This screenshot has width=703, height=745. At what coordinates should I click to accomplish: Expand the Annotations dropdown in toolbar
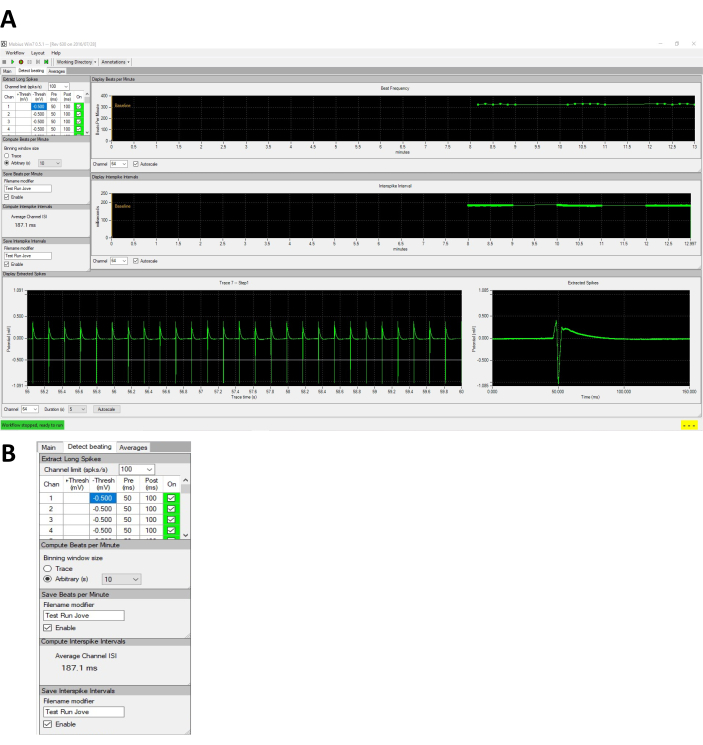click(x=116, y=62)
